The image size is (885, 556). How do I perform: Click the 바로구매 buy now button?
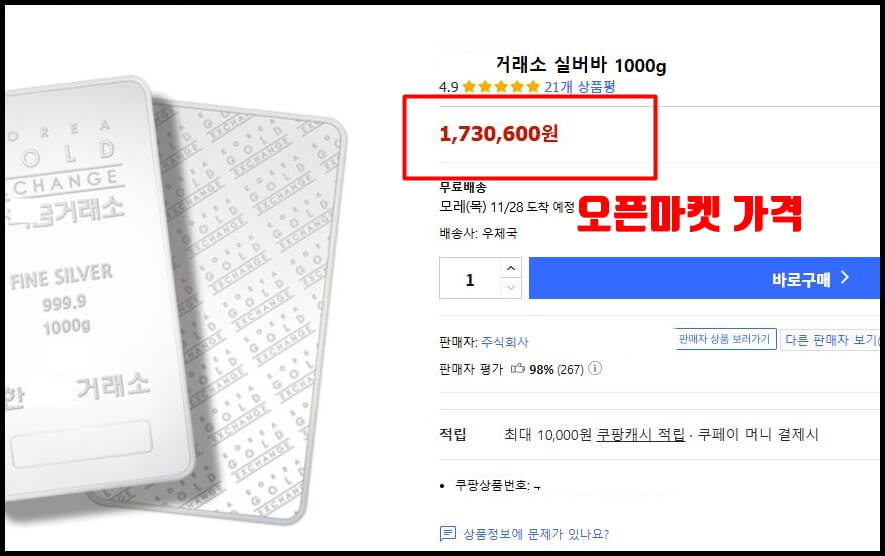pos(704,278)
